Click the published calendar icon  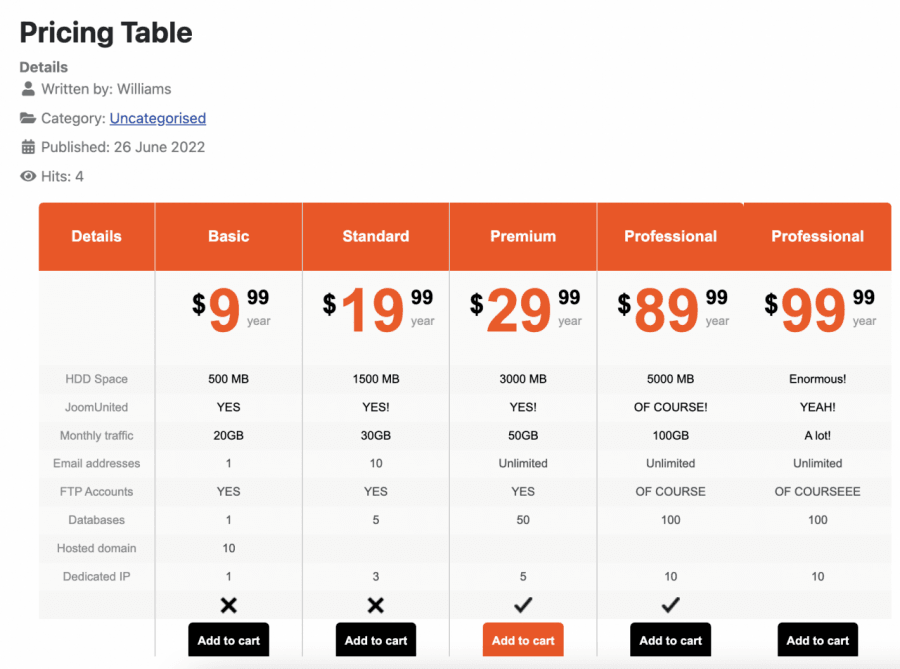pos(28,147)
